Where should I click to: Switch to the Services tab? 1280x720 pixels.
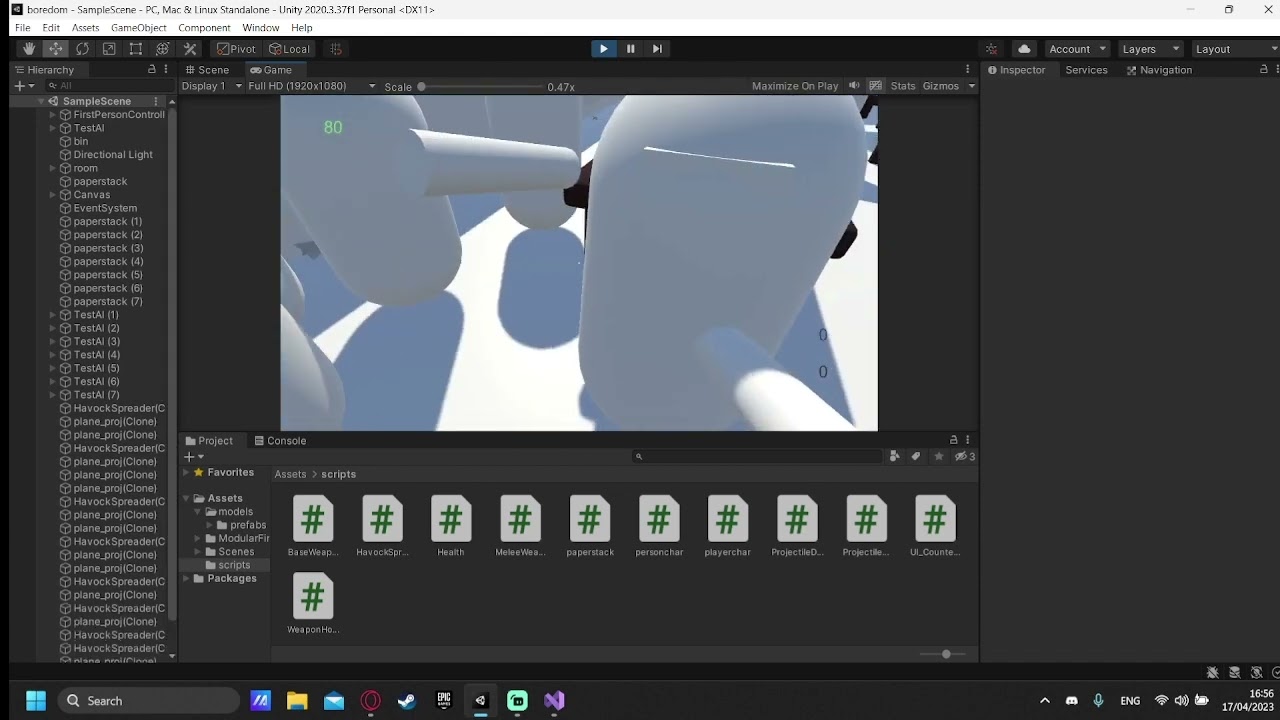click(x=1086, y=70)
